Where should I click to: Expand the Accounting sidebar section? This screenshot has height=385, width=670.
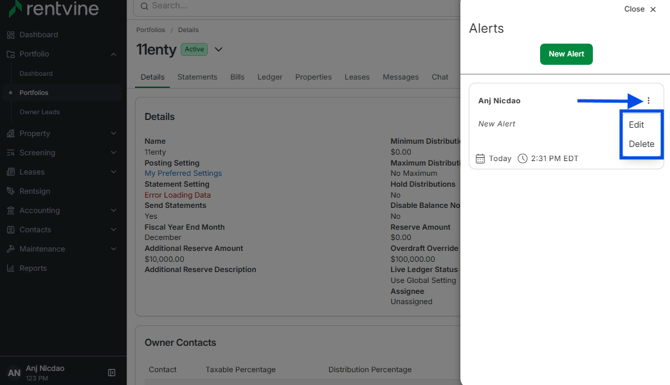tap(113, 210)
